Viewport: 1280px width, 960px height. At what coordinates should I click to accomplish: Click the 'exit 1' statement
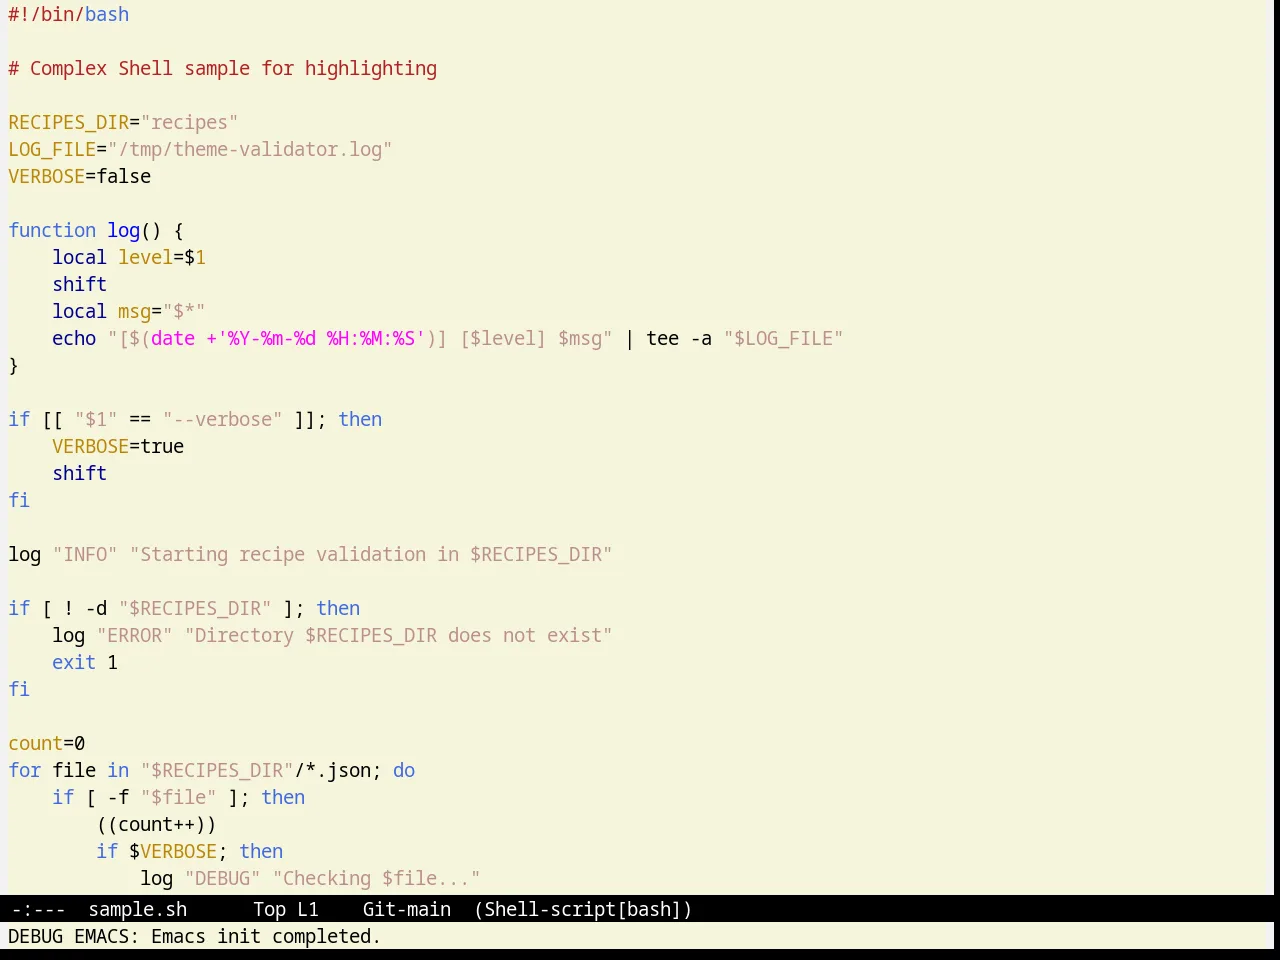pos(85,663)
